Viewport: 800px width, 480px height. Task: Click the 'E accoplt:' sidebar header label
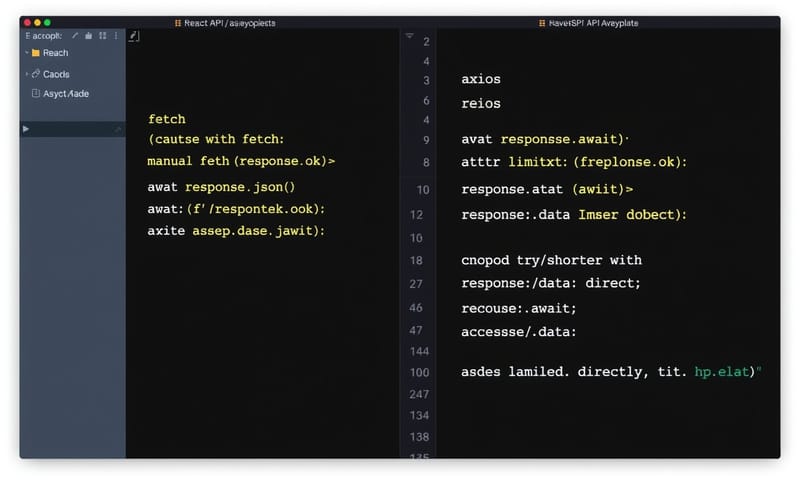(43, 36)
